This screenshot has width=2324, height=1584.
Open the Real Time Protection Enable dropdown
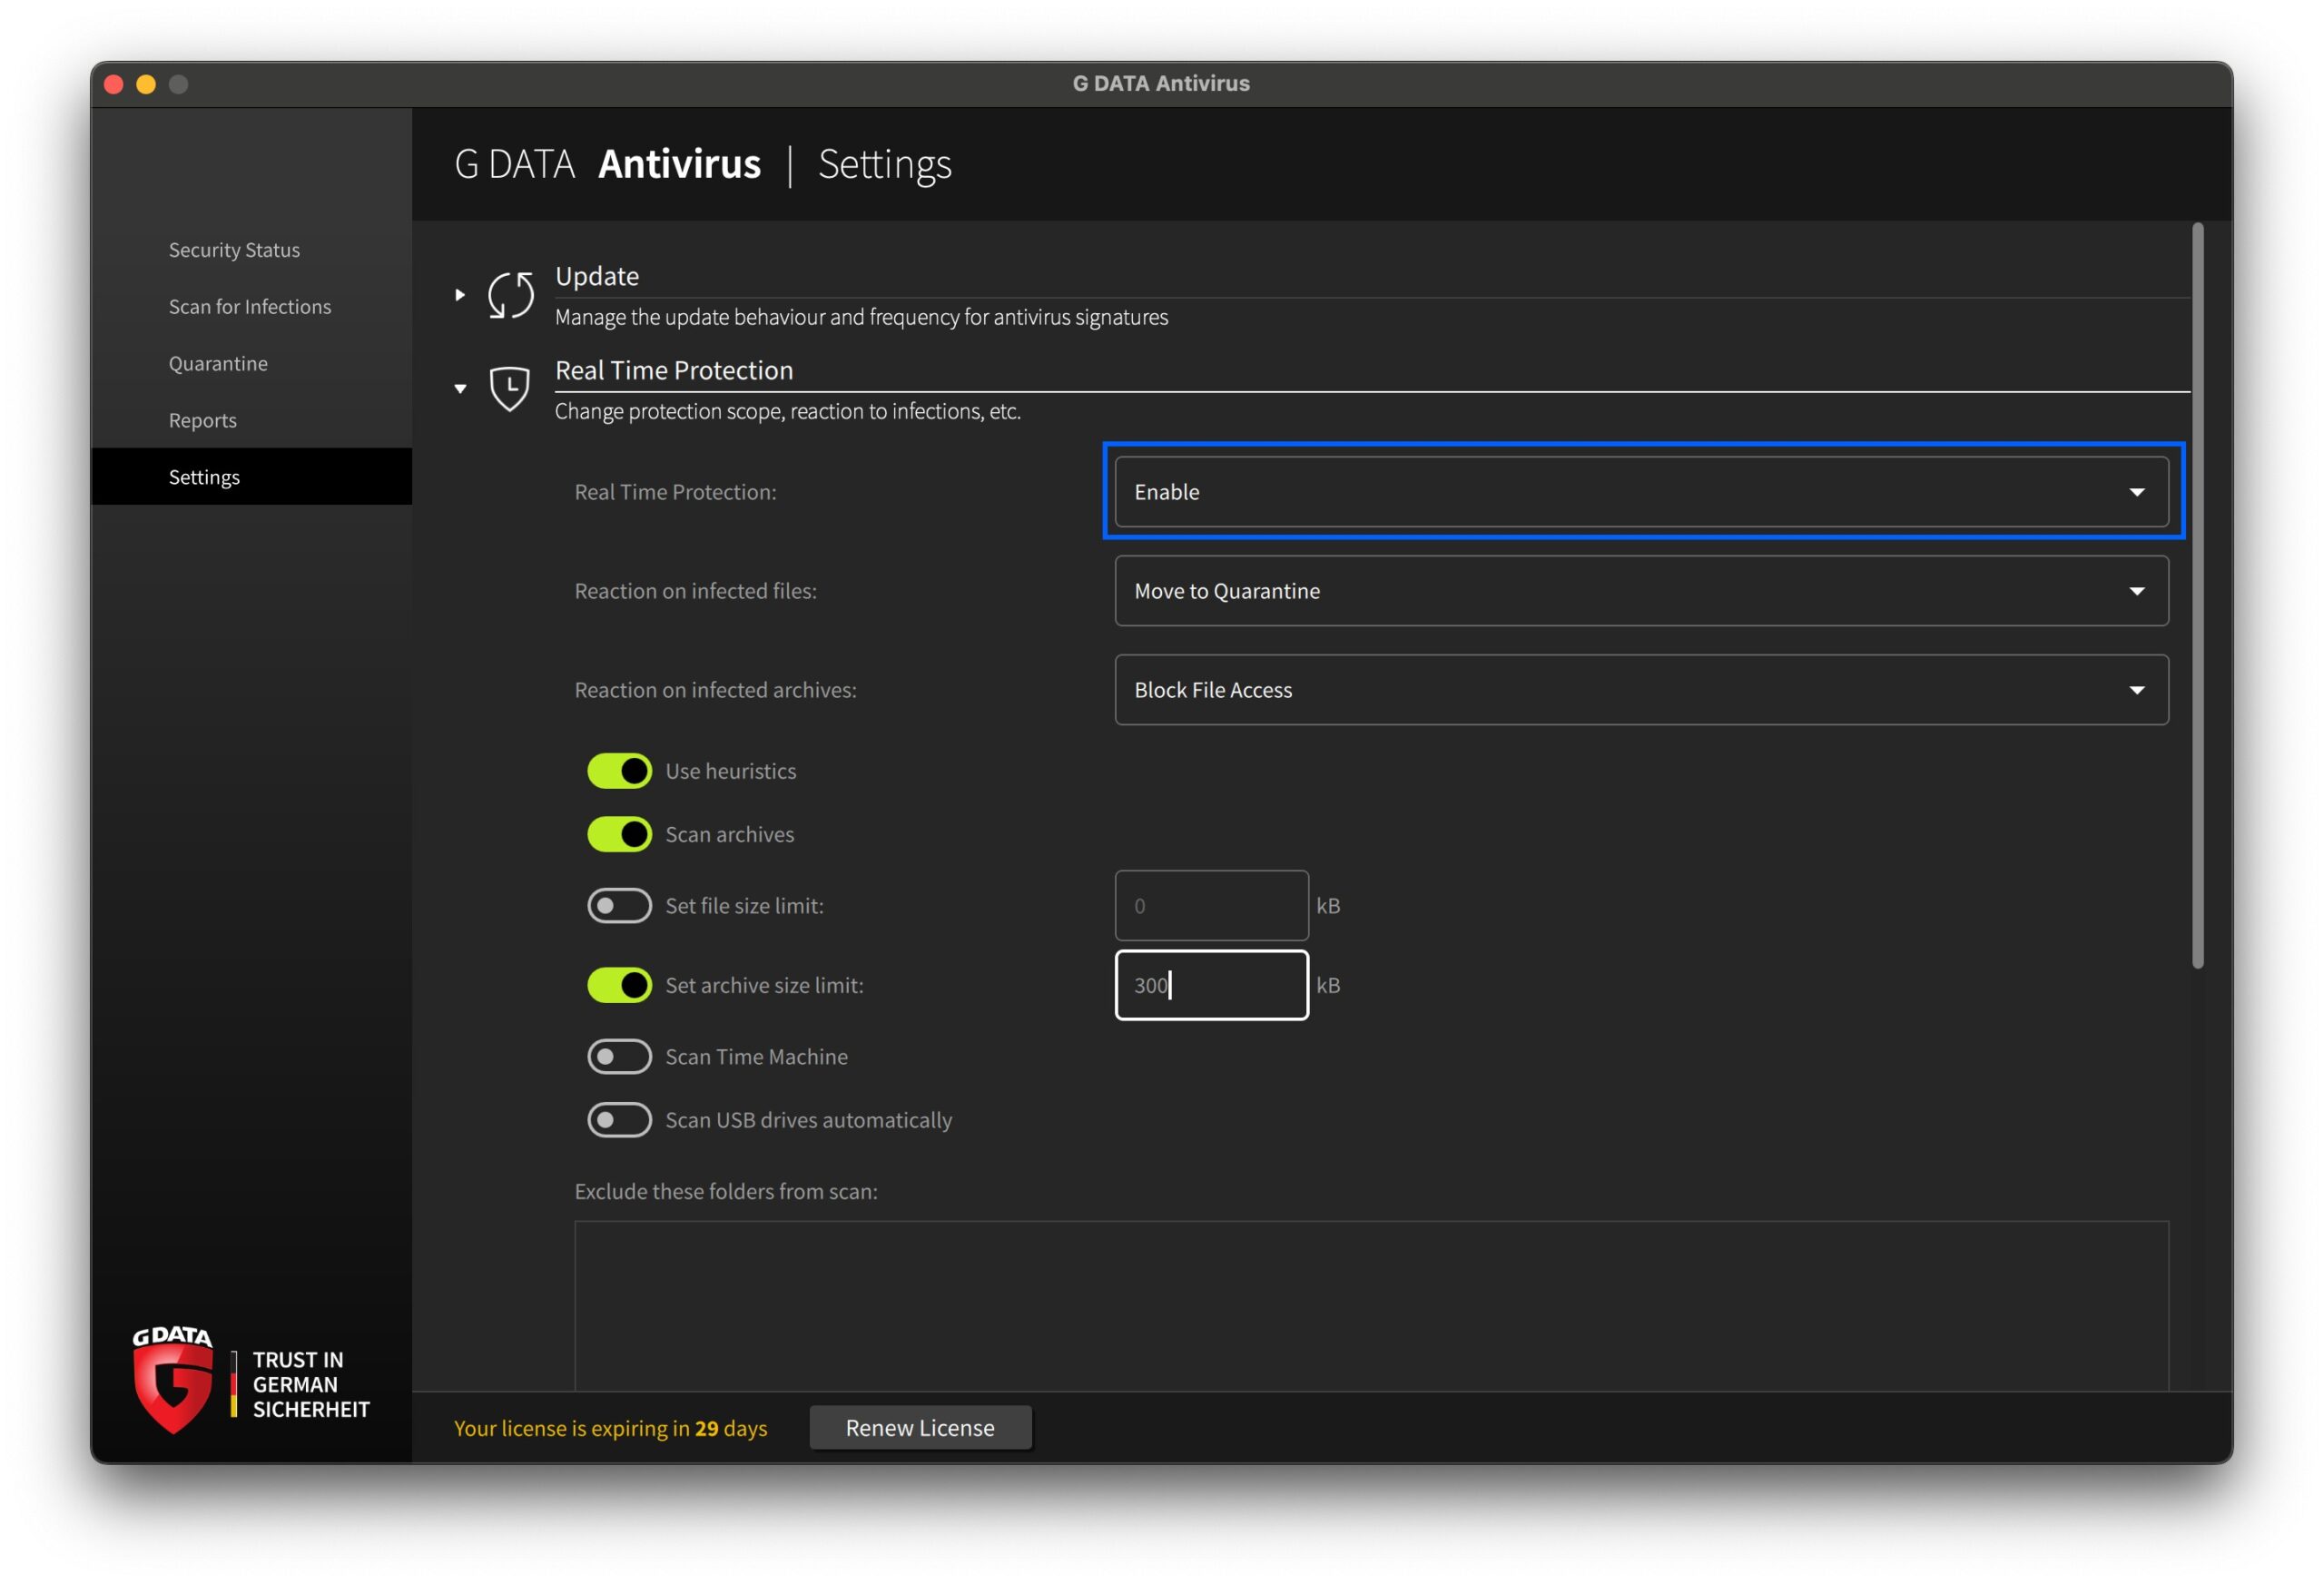1641,492
